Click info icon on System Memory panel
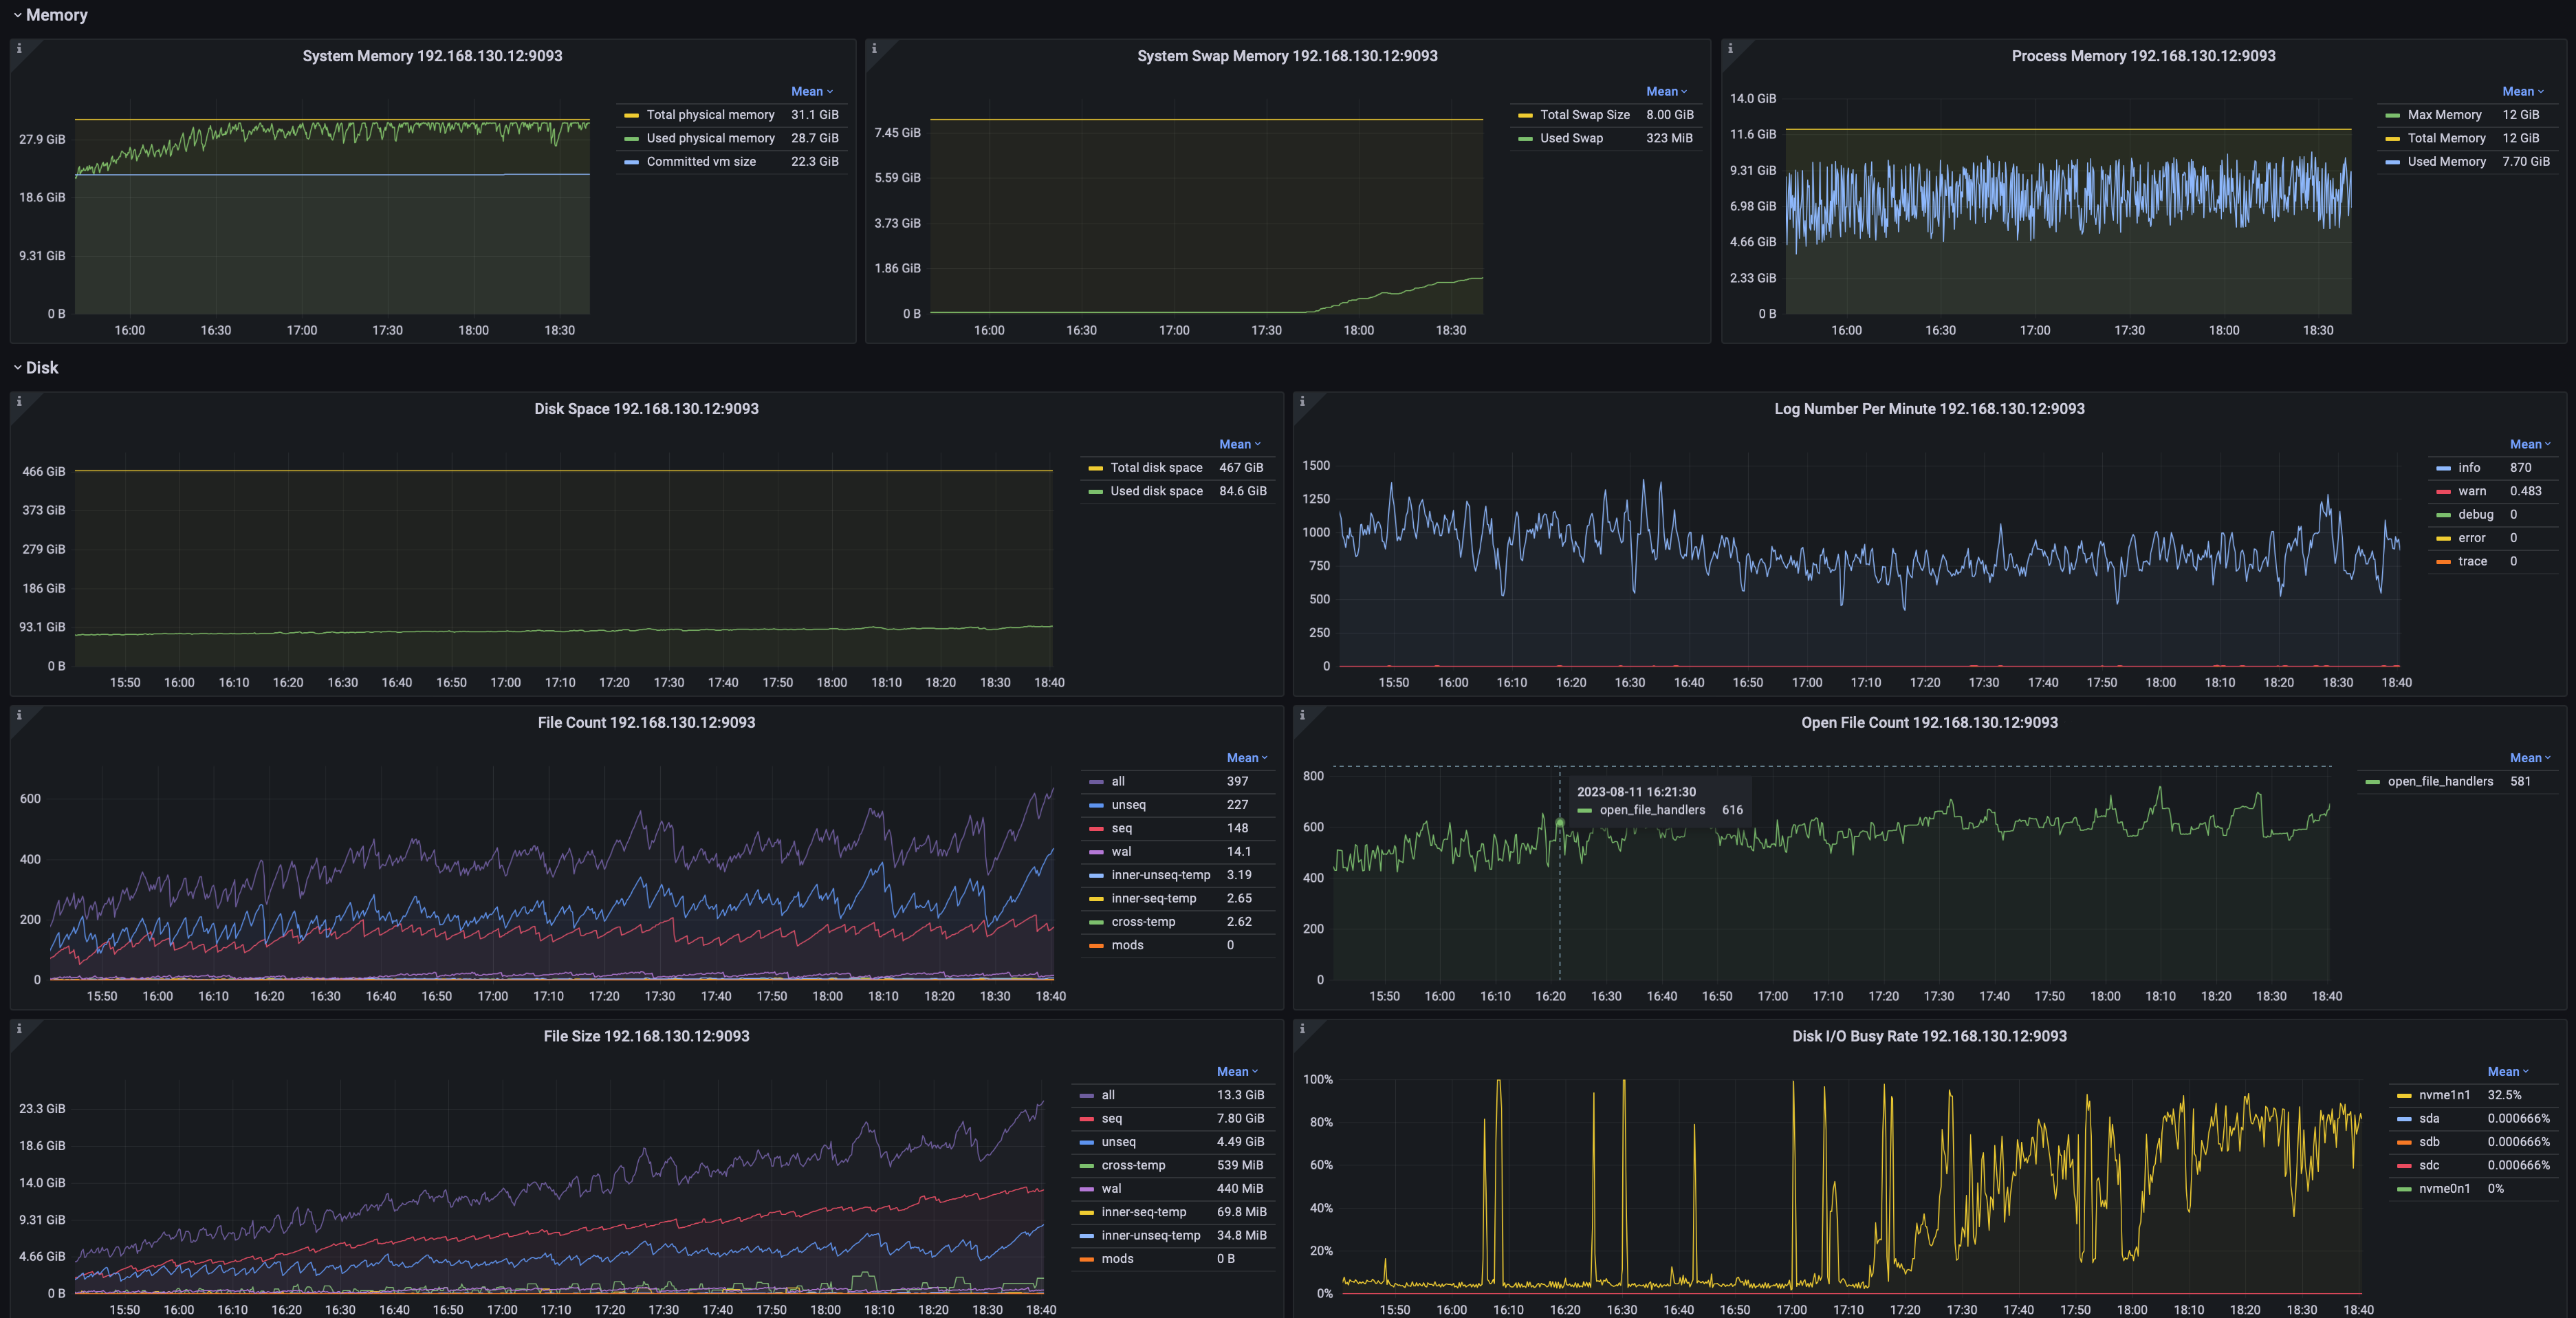2576x1318 pixels. point(19,48)
